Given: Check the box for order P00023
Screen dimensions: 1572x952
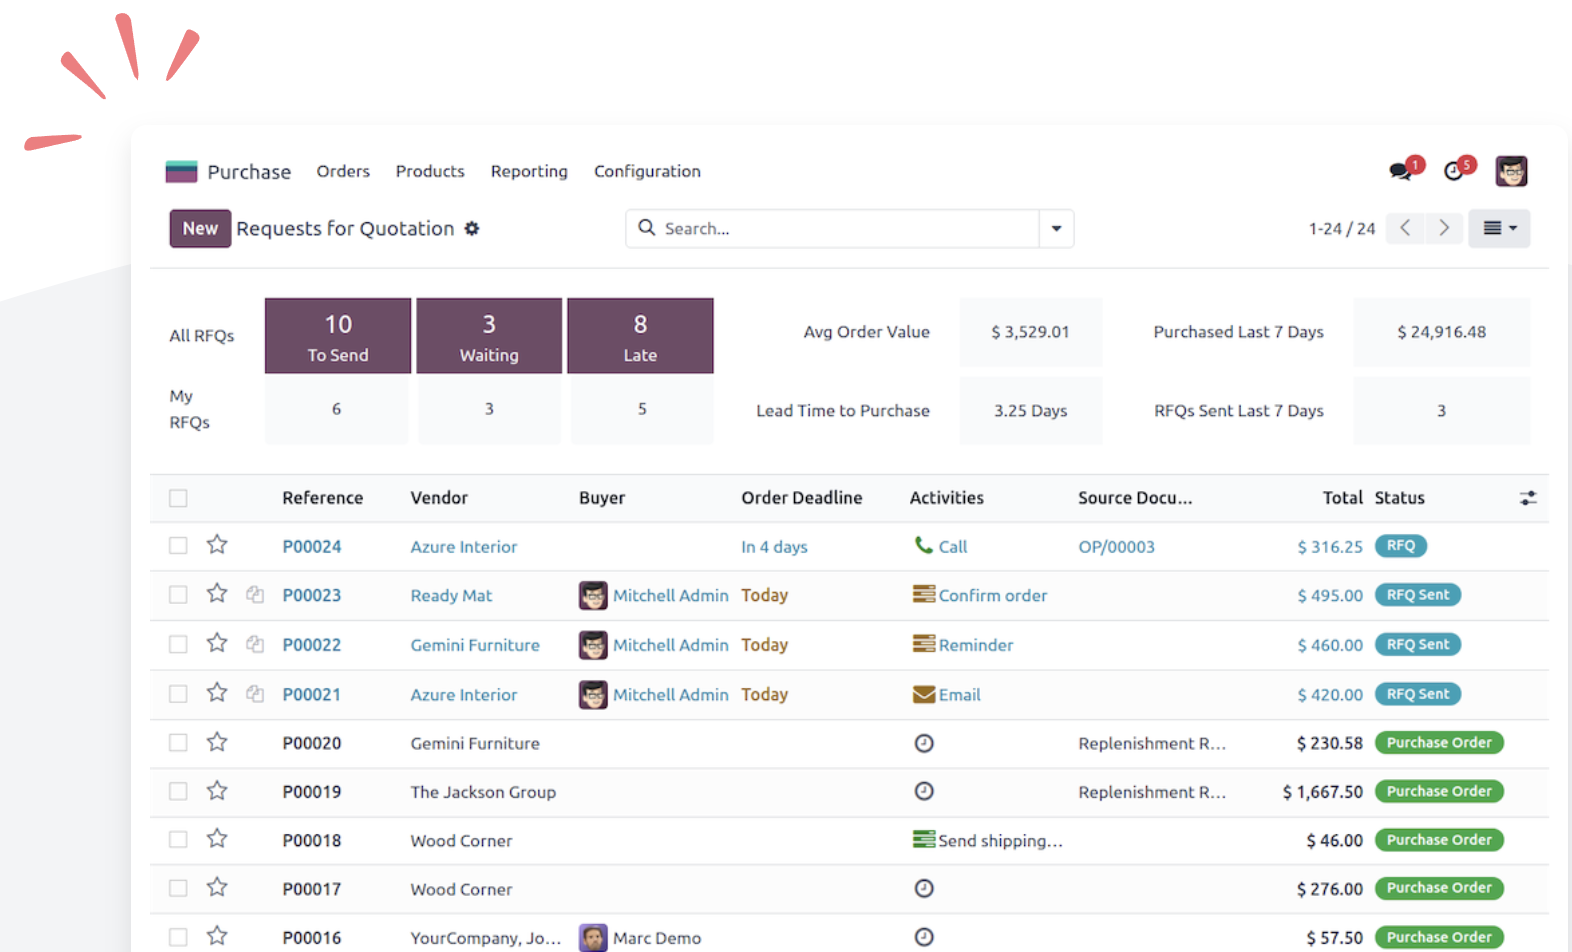Looking at the screenshot, I should pos(178,595).
